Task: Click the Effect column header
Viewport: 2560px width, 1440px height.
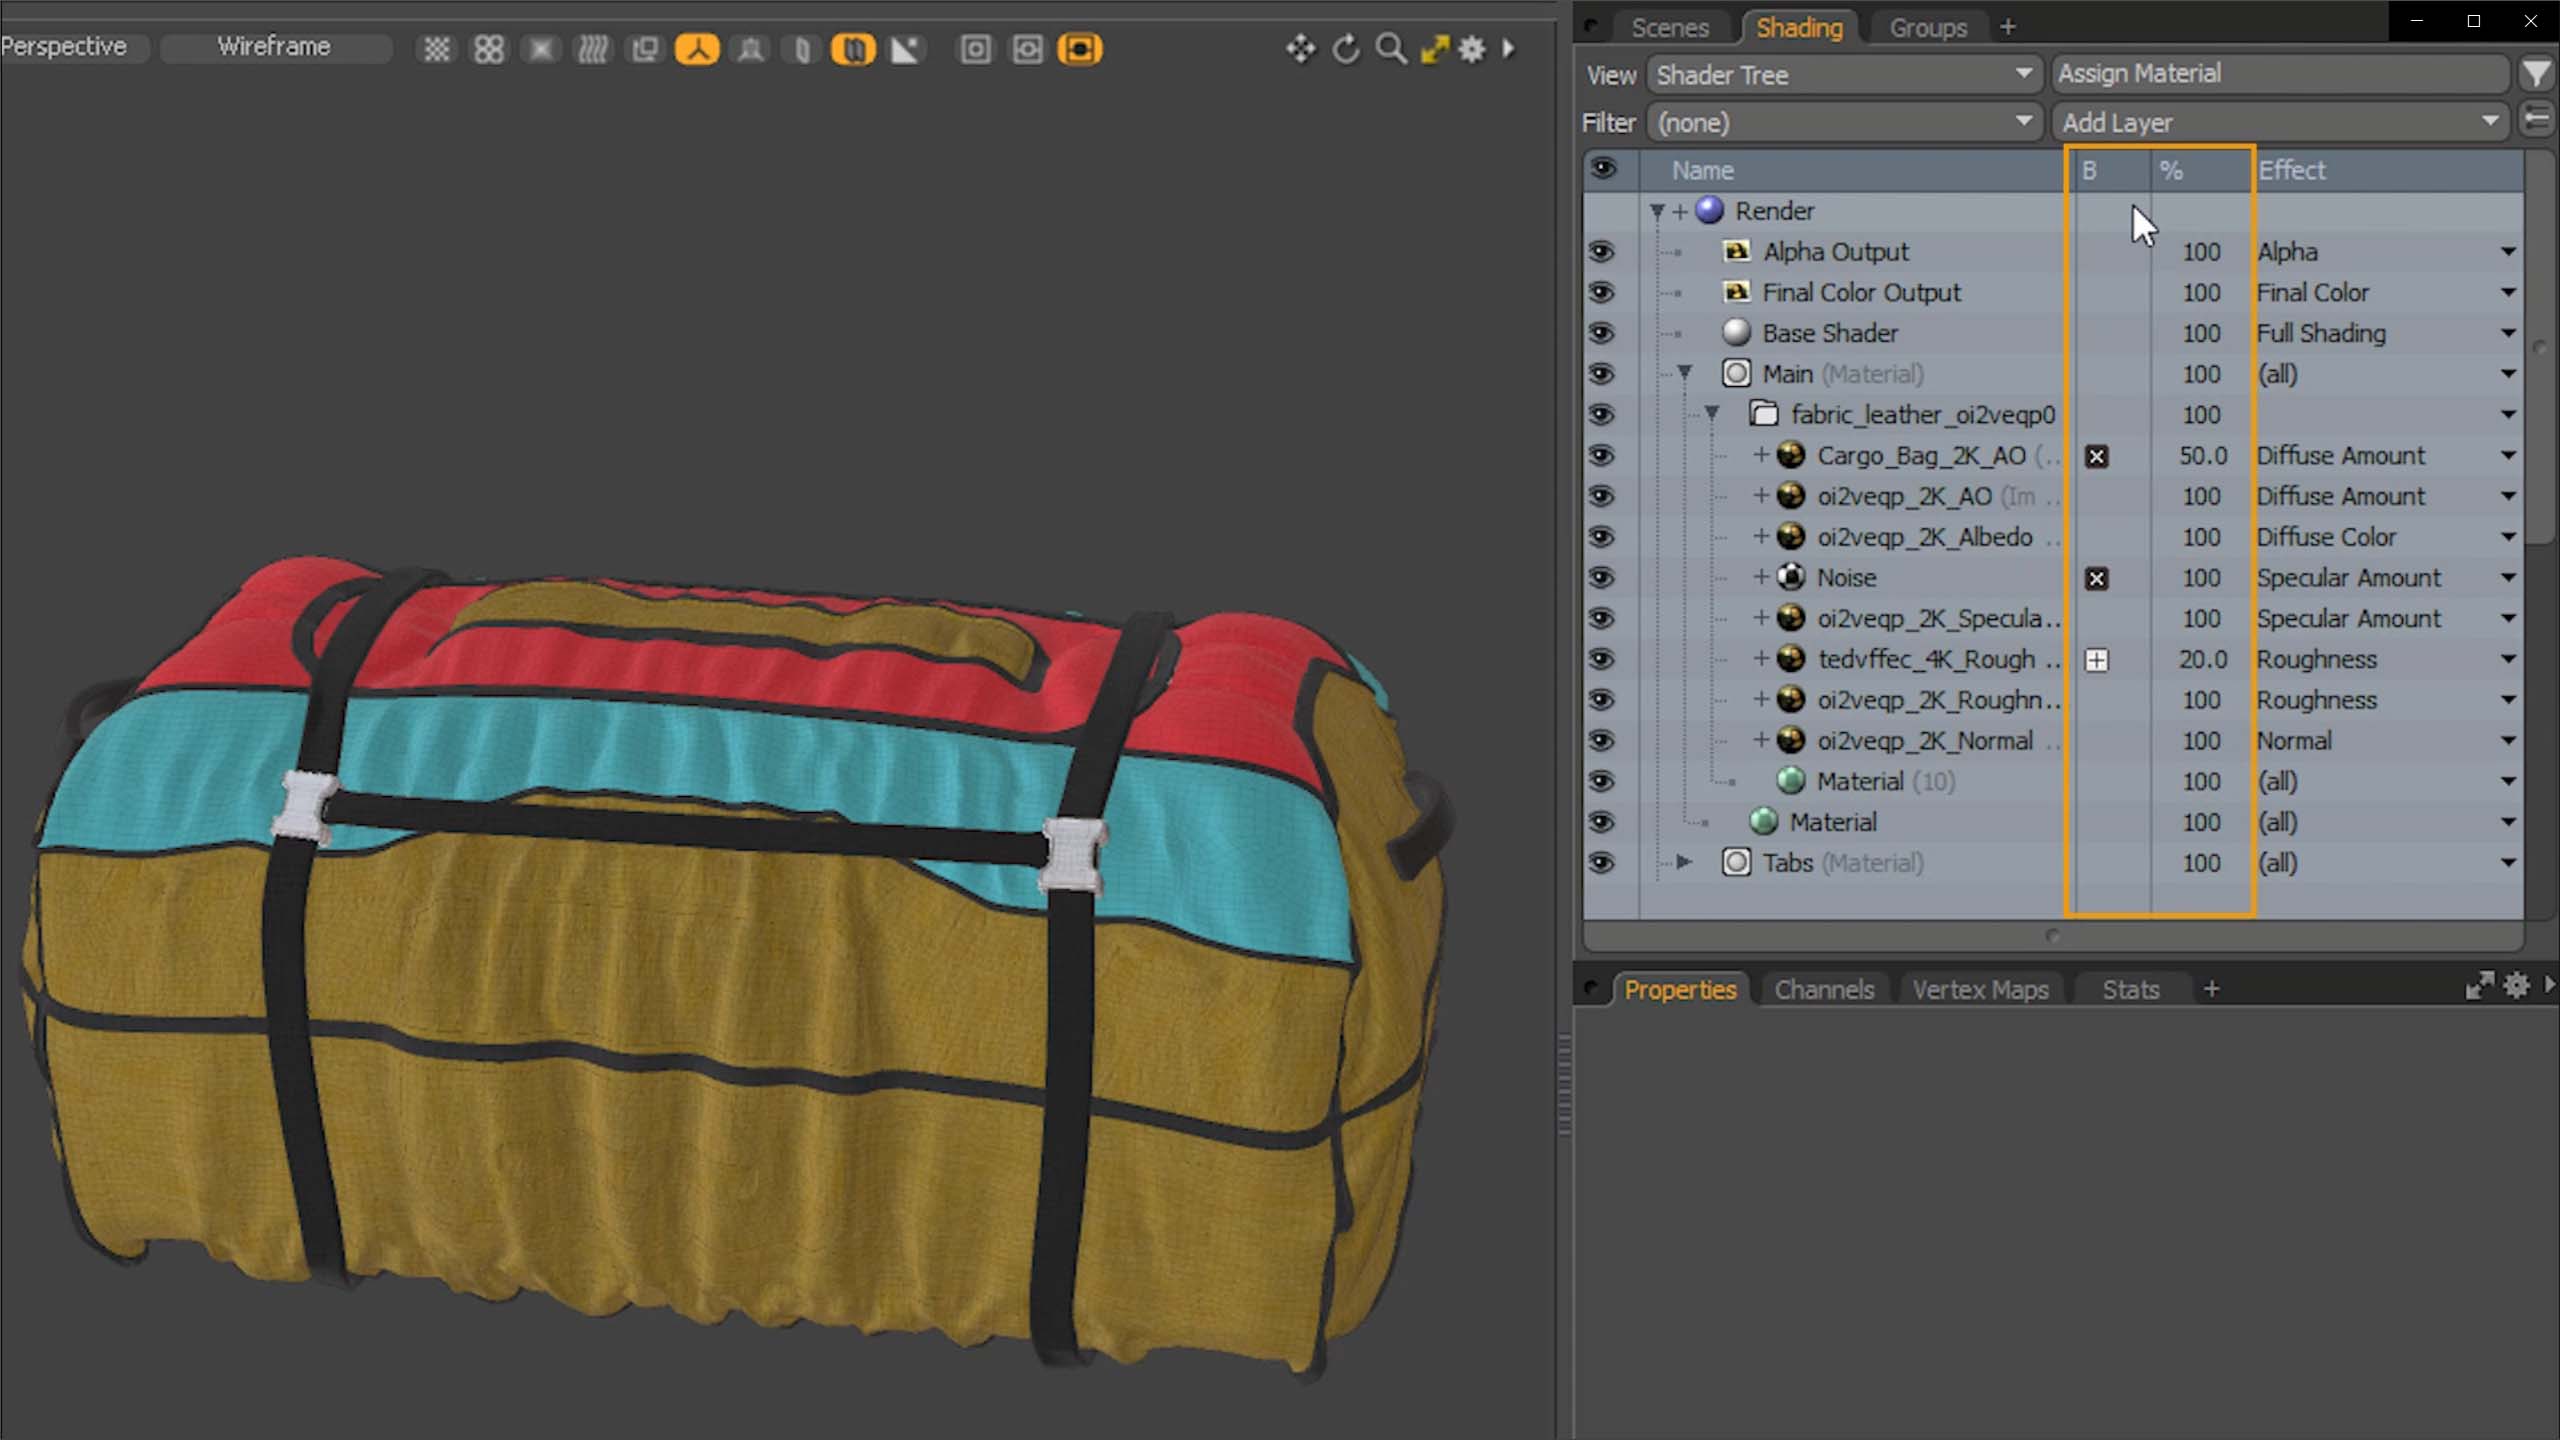Action: (2390, 170)
